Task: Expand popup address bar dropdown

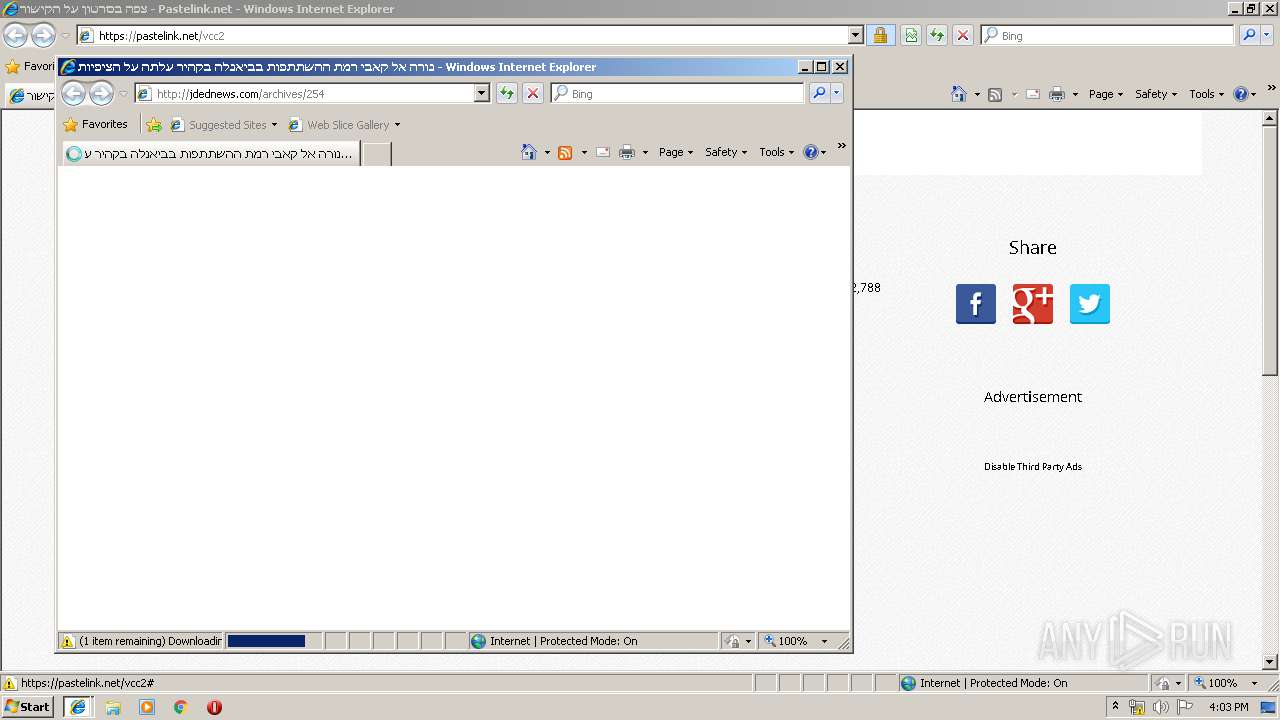Action: 481,93
